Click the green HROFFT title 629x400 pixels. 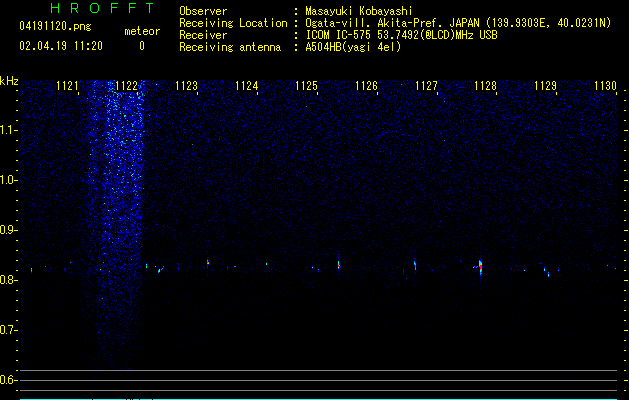coord(103,8)
